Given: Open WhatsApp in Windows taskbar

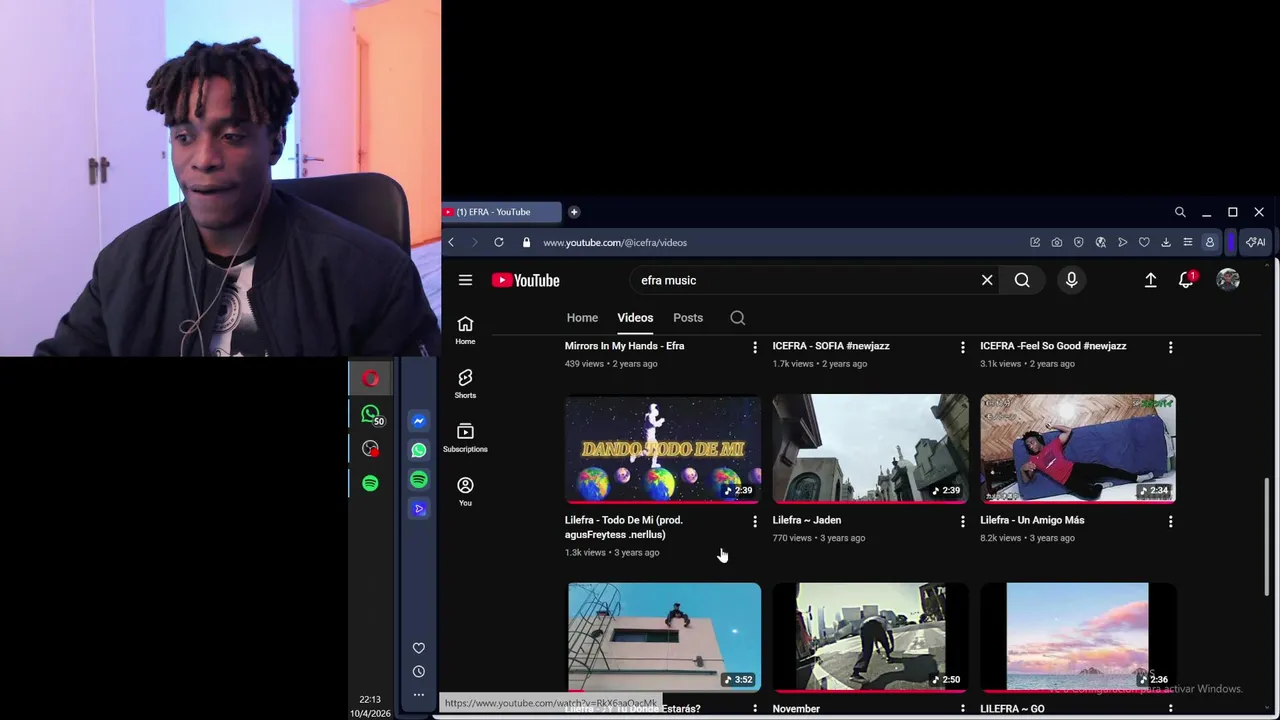Looking at the screenshot, I should click(370, 414).
